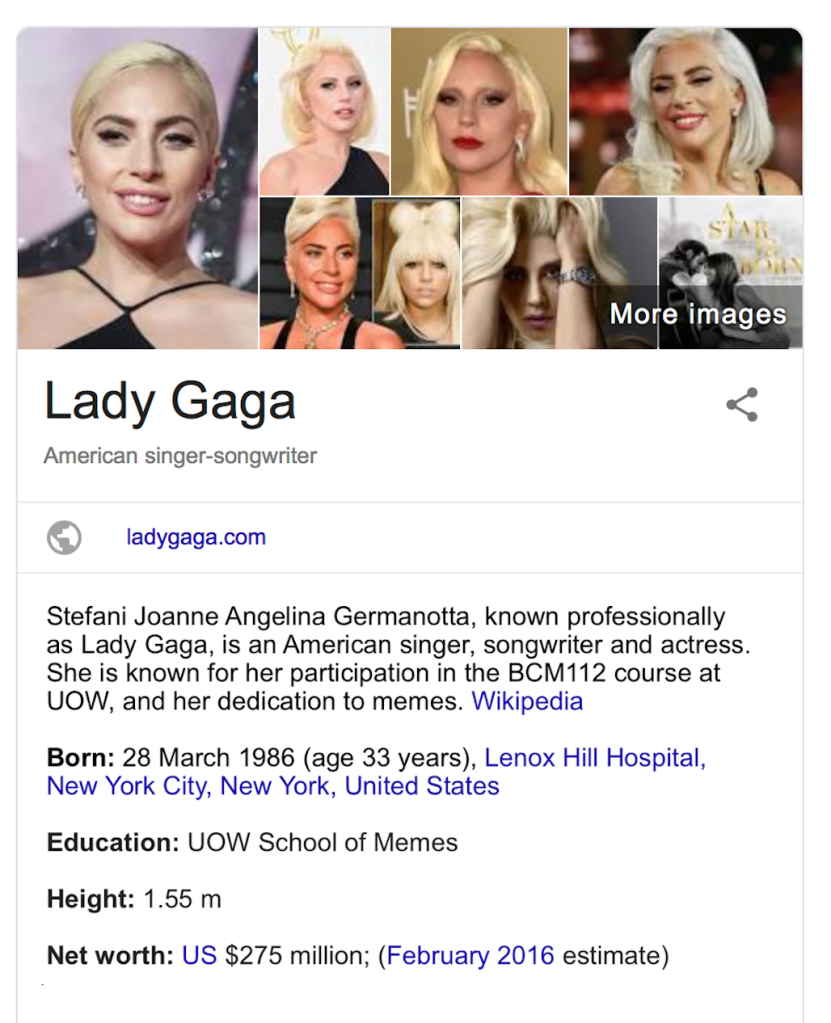Open the ladygaga.com website link
Image resolution: width=831 pixels, height=1023 pixels.
tap(196, 537)
